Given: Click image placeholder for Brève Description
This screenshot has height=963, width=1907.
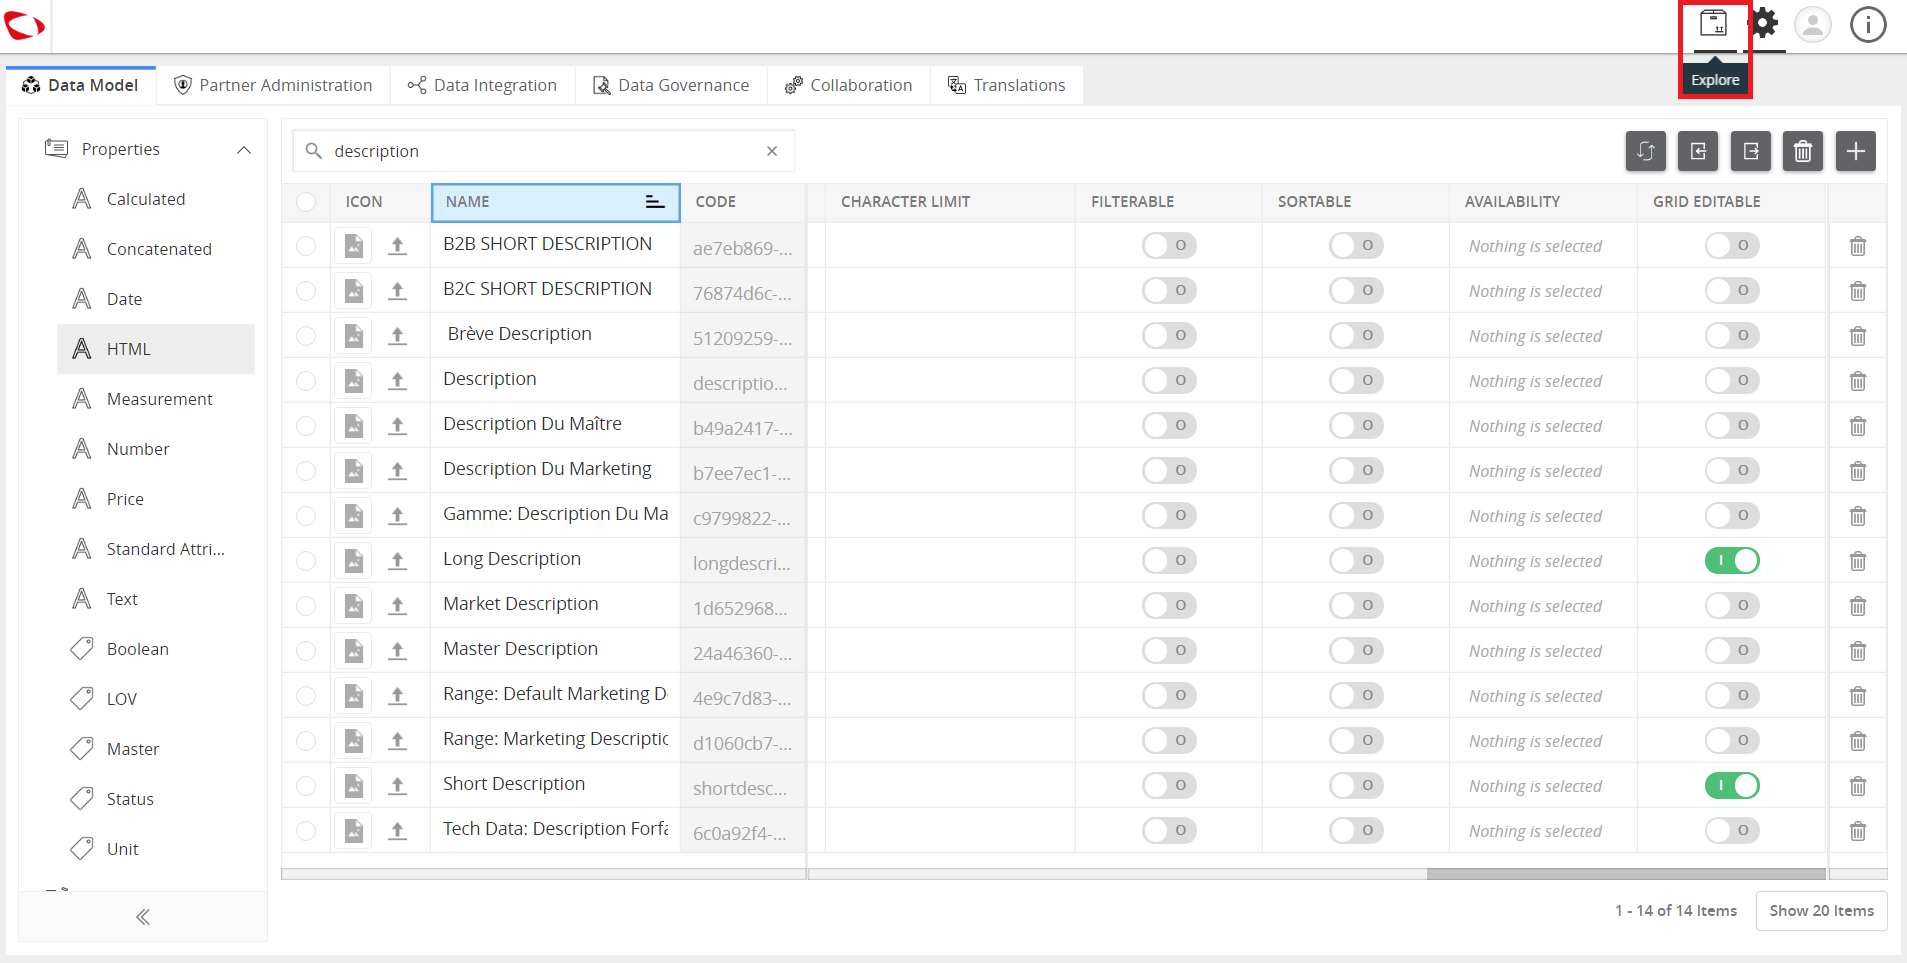Looking at the screenshot, I should (x=353, y=336).
